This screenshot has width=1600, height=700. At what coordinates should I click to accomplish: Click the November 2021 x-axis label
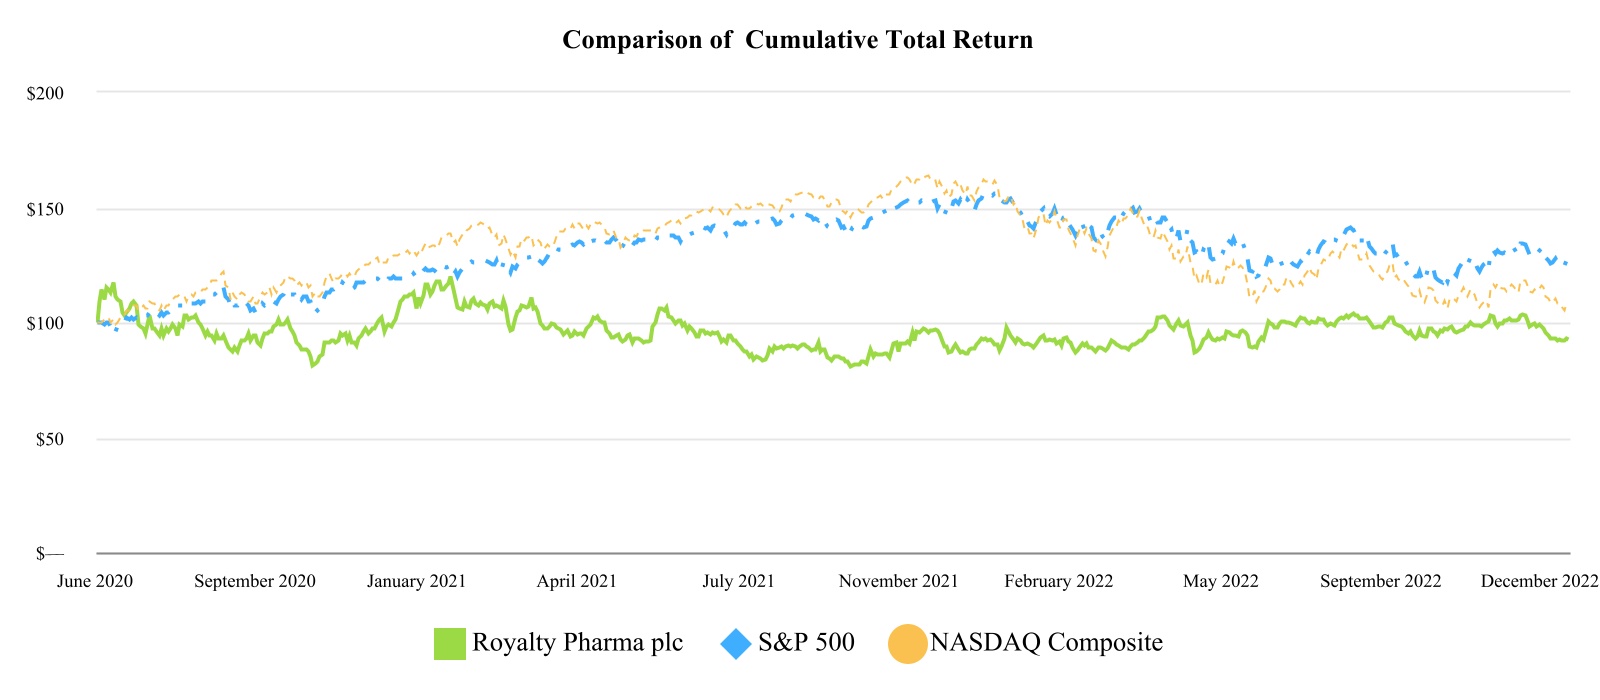898,581
